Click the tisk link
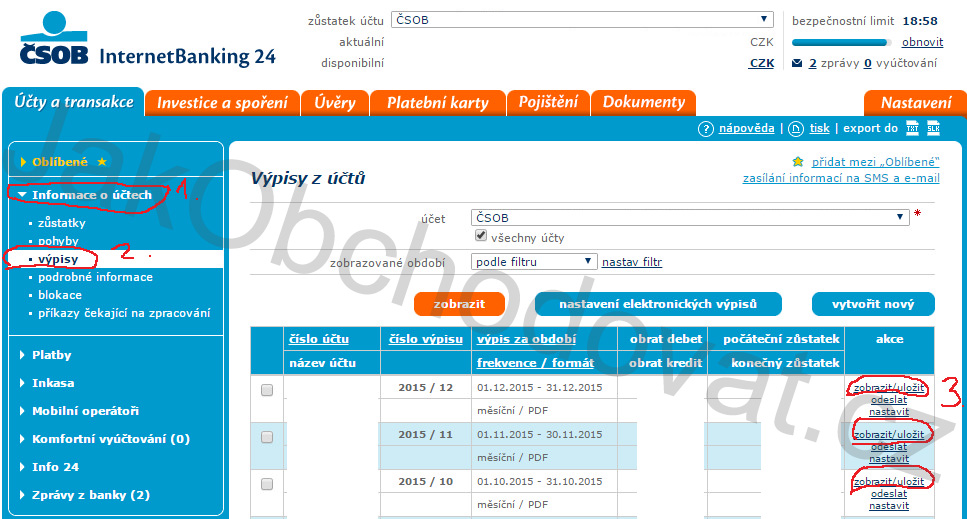 (820, 128)
